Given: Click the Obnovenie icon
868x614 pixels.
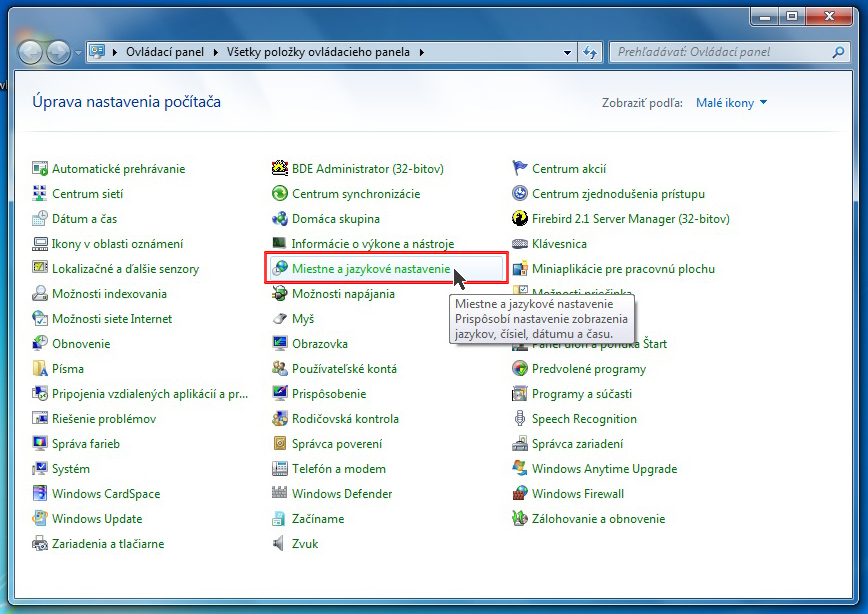Looking at the screenshot, I should (x=40, y=343).
